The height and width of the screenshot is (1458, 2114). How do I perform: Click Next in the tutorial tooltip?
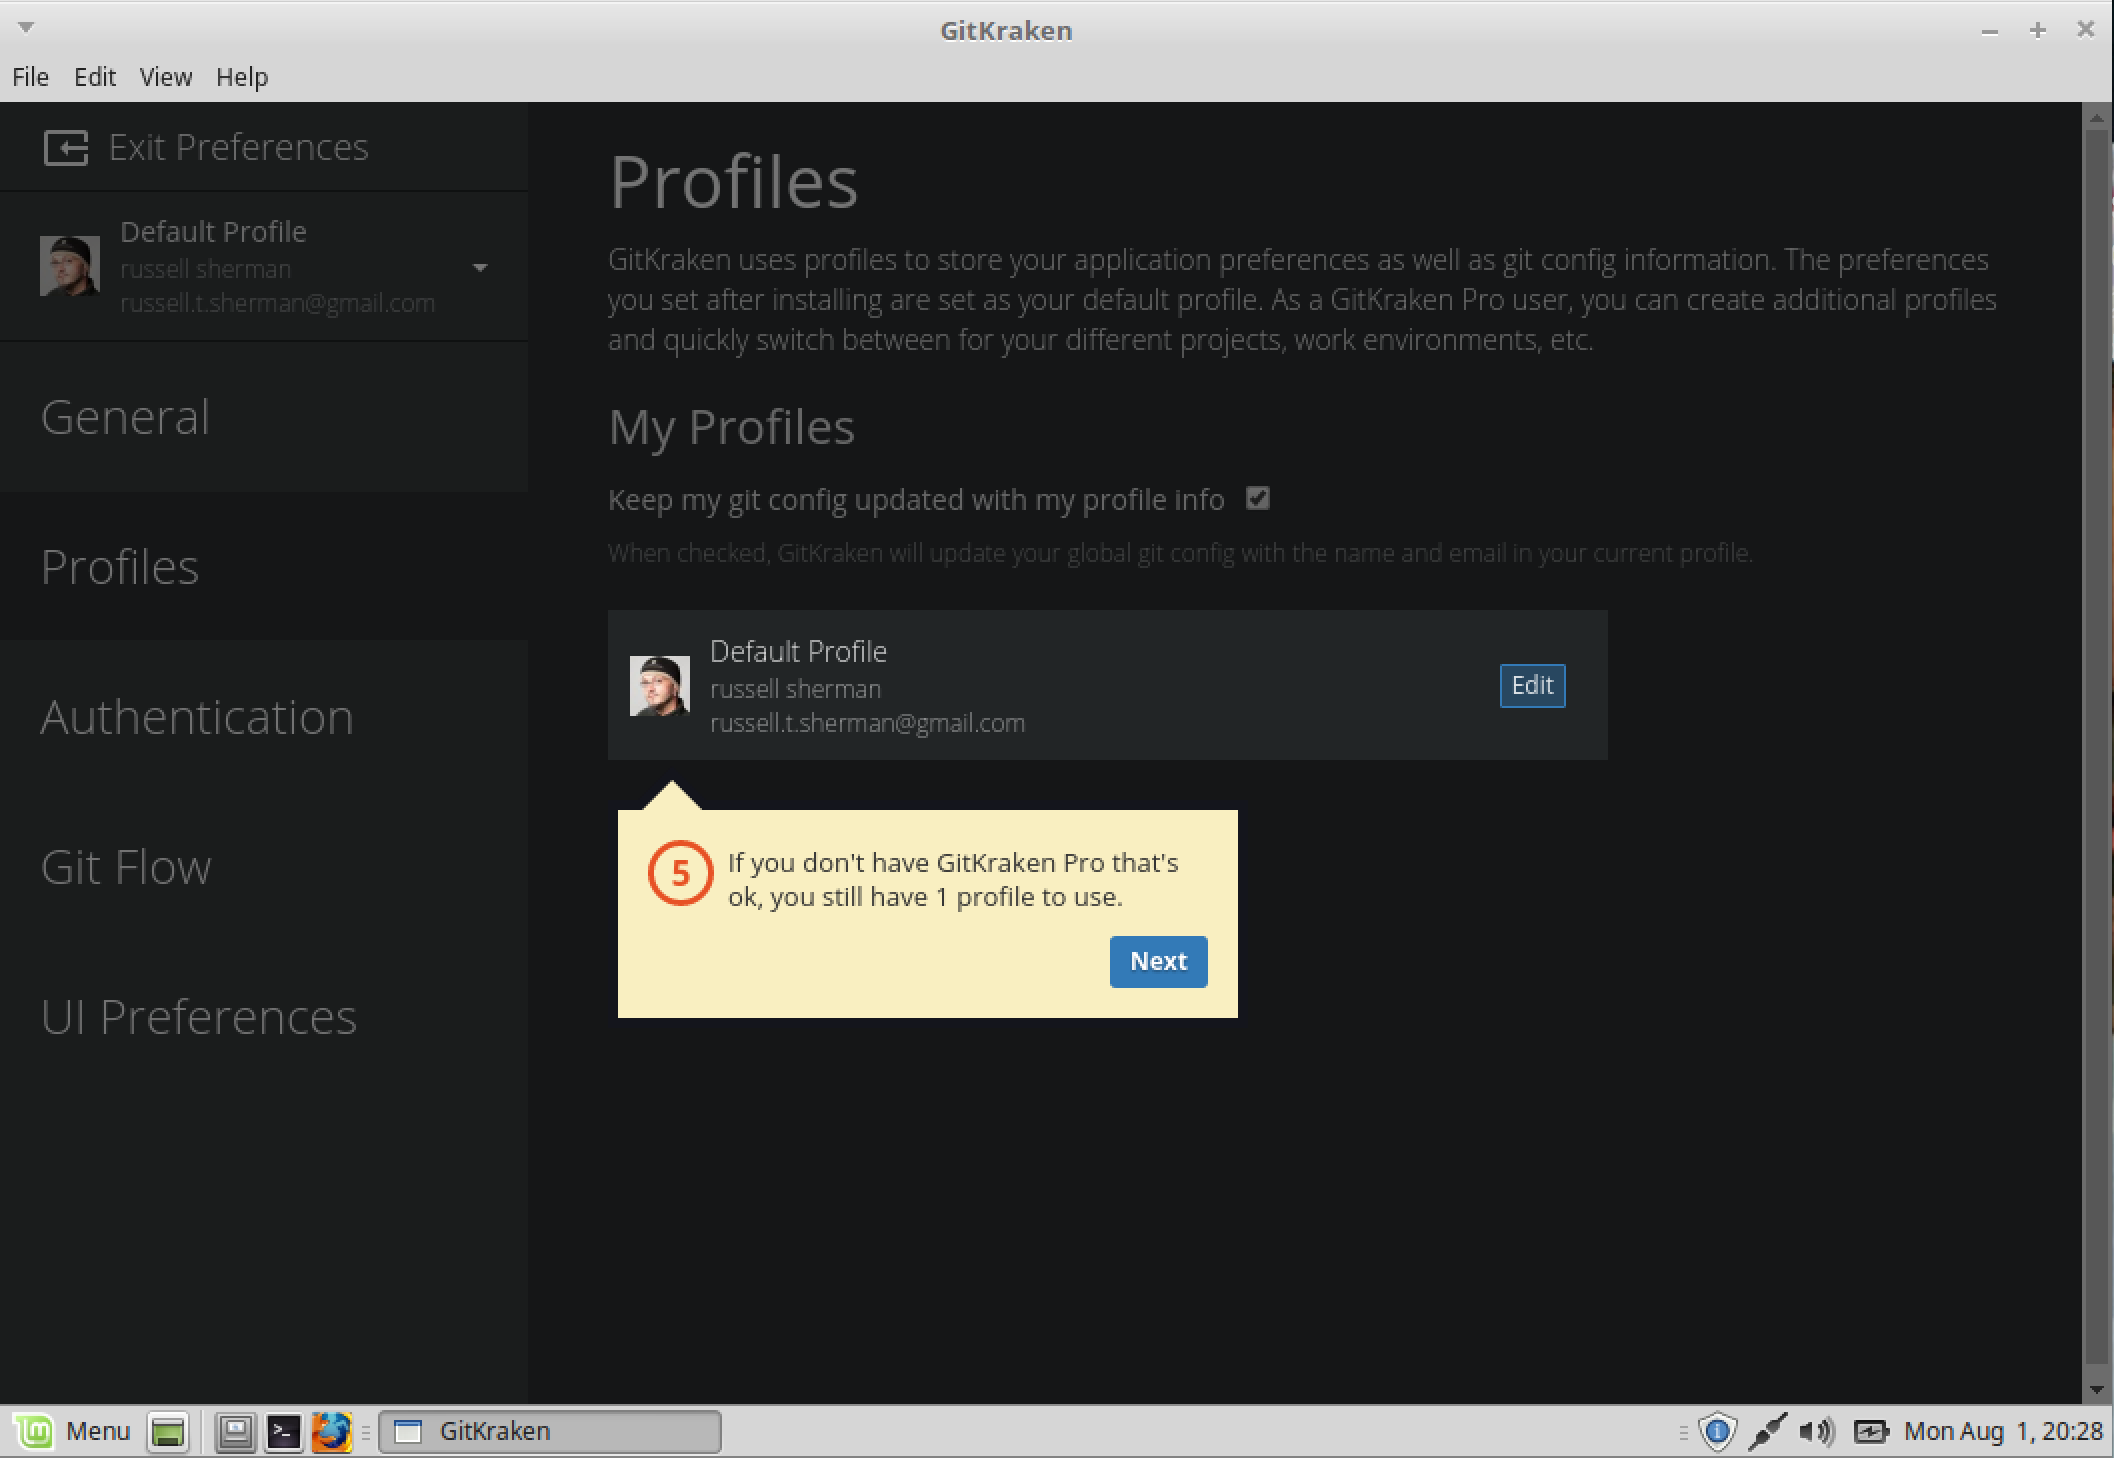click(1158, 961)
